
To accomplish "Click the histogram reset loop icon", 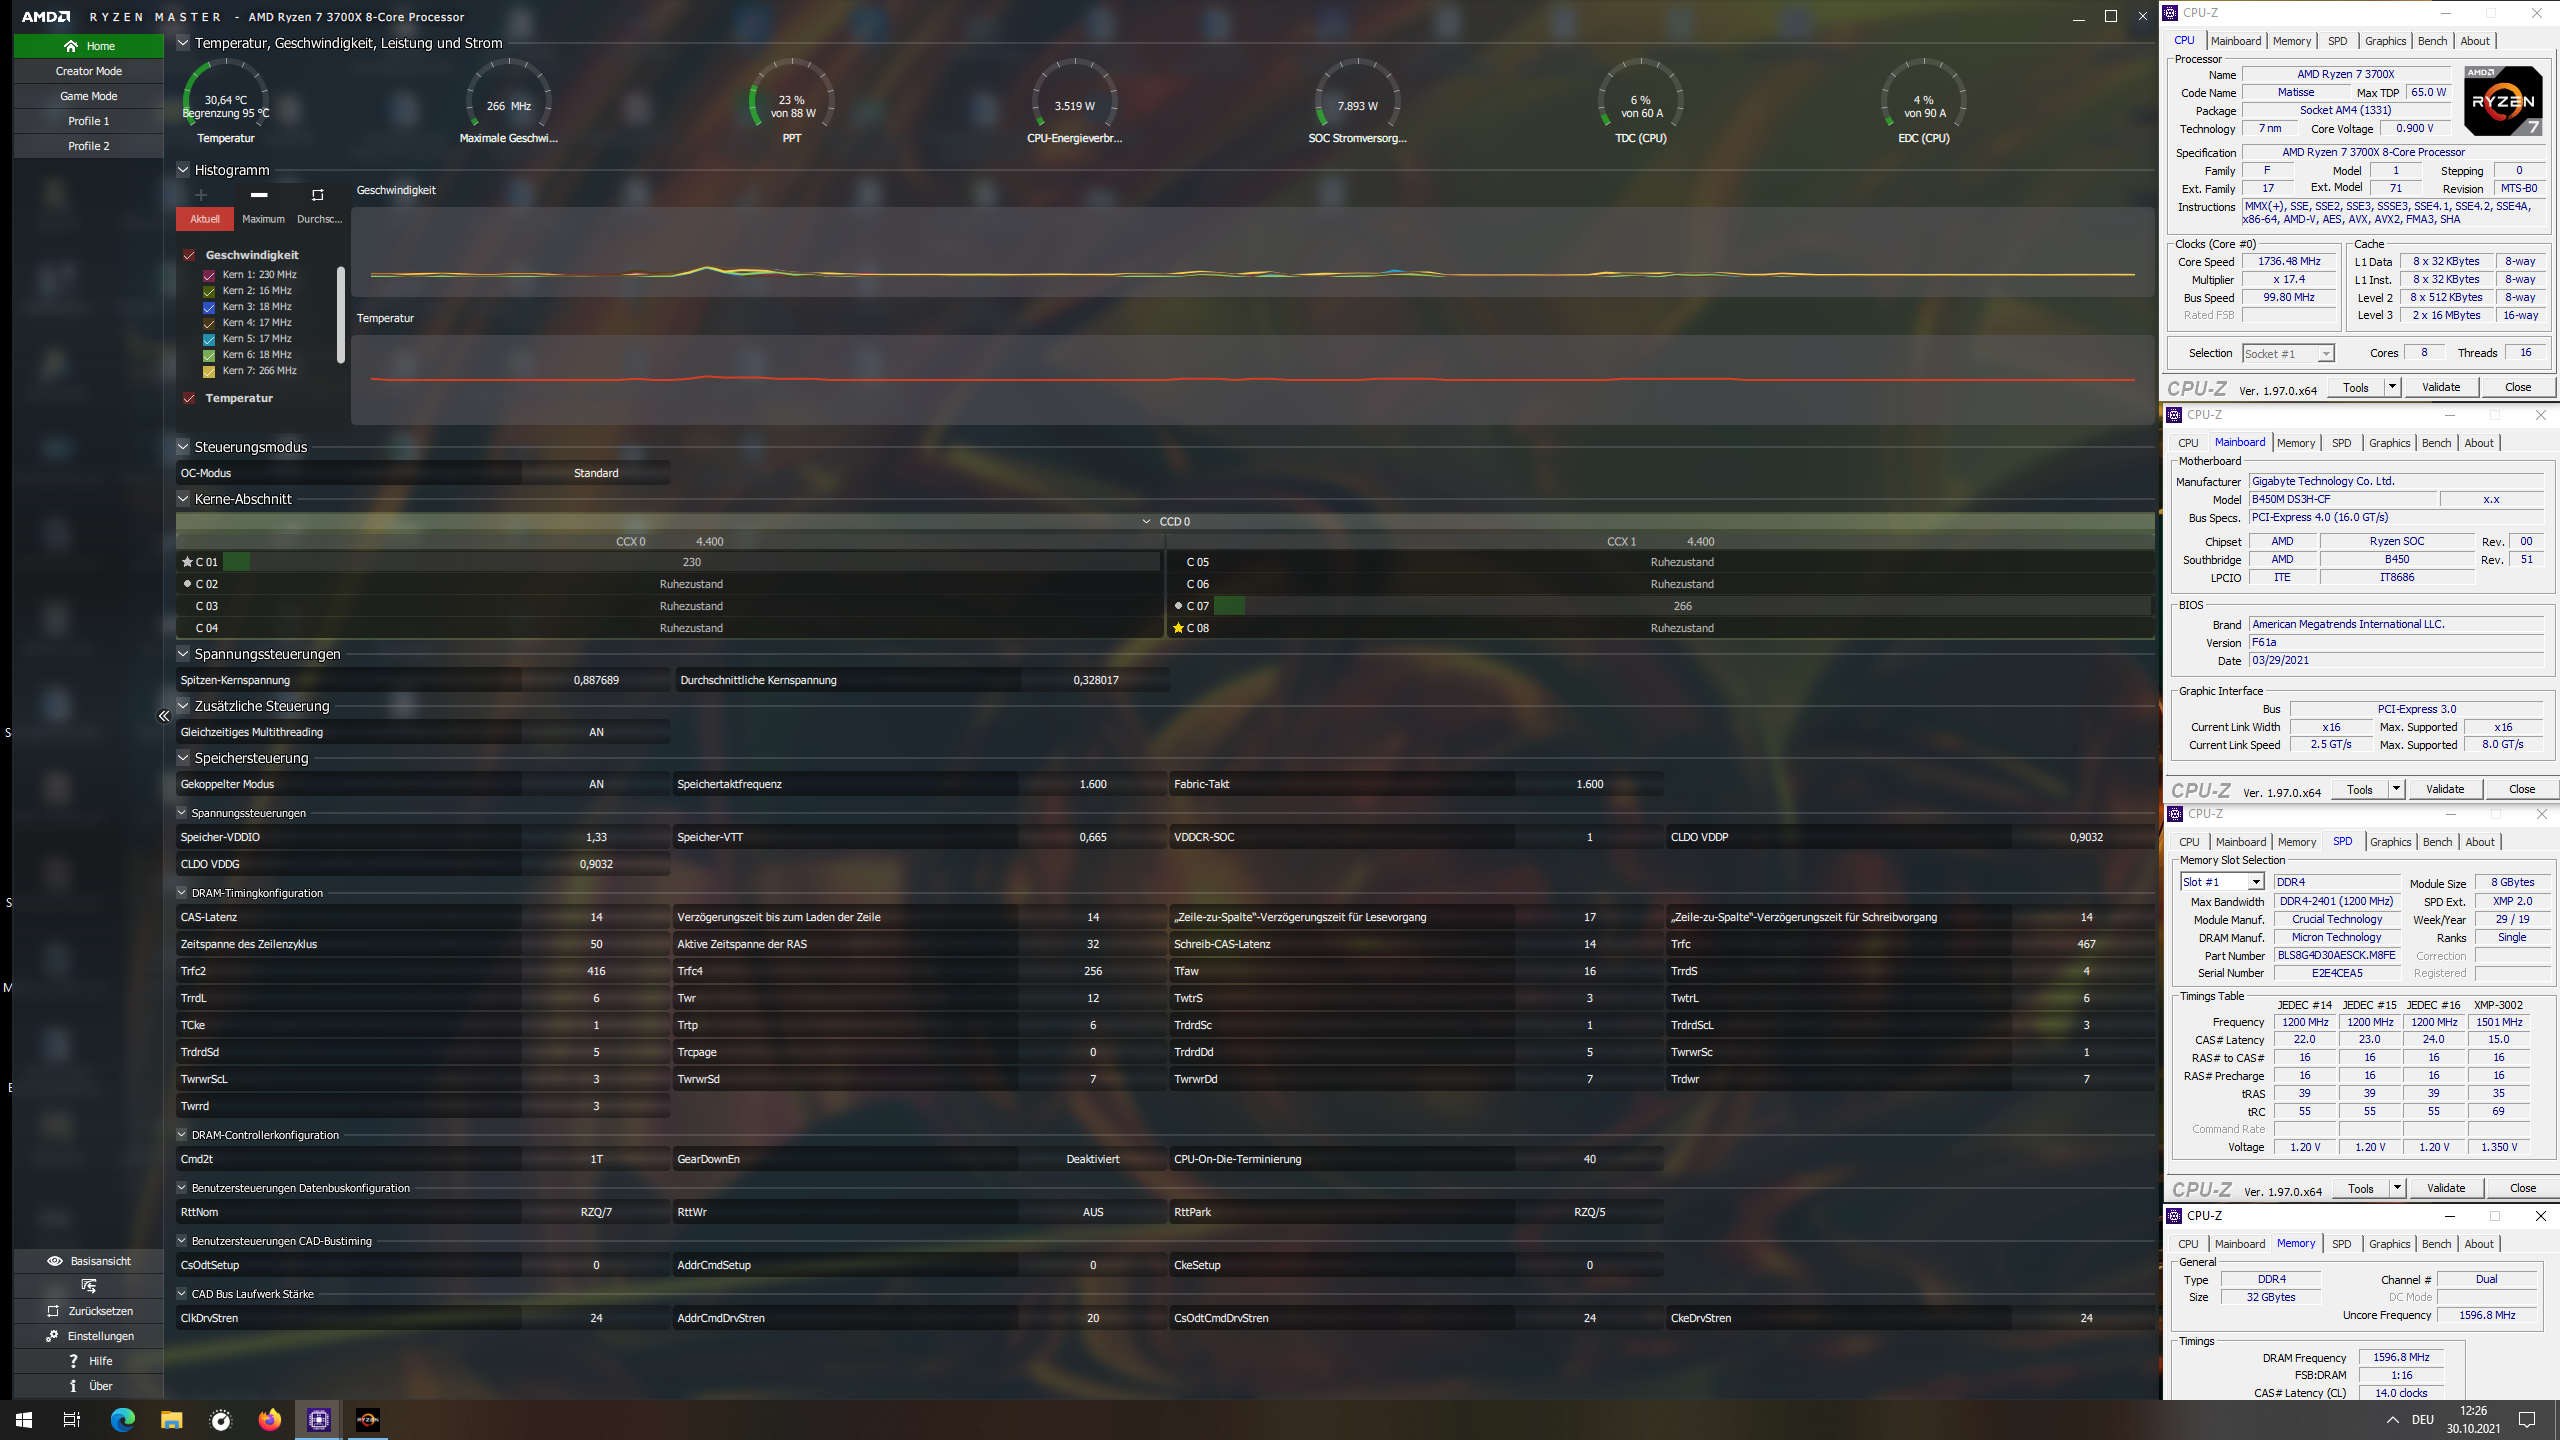I will click(x=318, y=195).
